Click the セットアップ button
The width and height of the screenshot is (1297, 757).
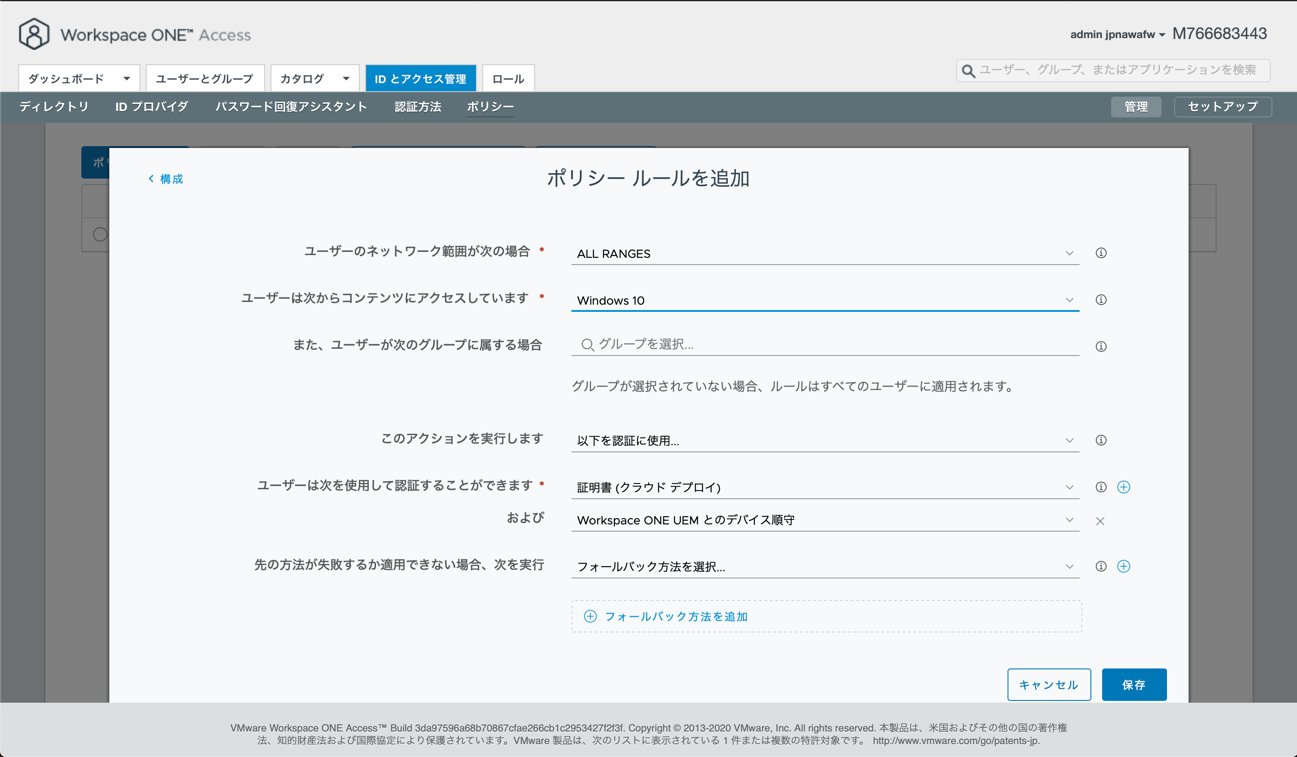coord(1223,107)
